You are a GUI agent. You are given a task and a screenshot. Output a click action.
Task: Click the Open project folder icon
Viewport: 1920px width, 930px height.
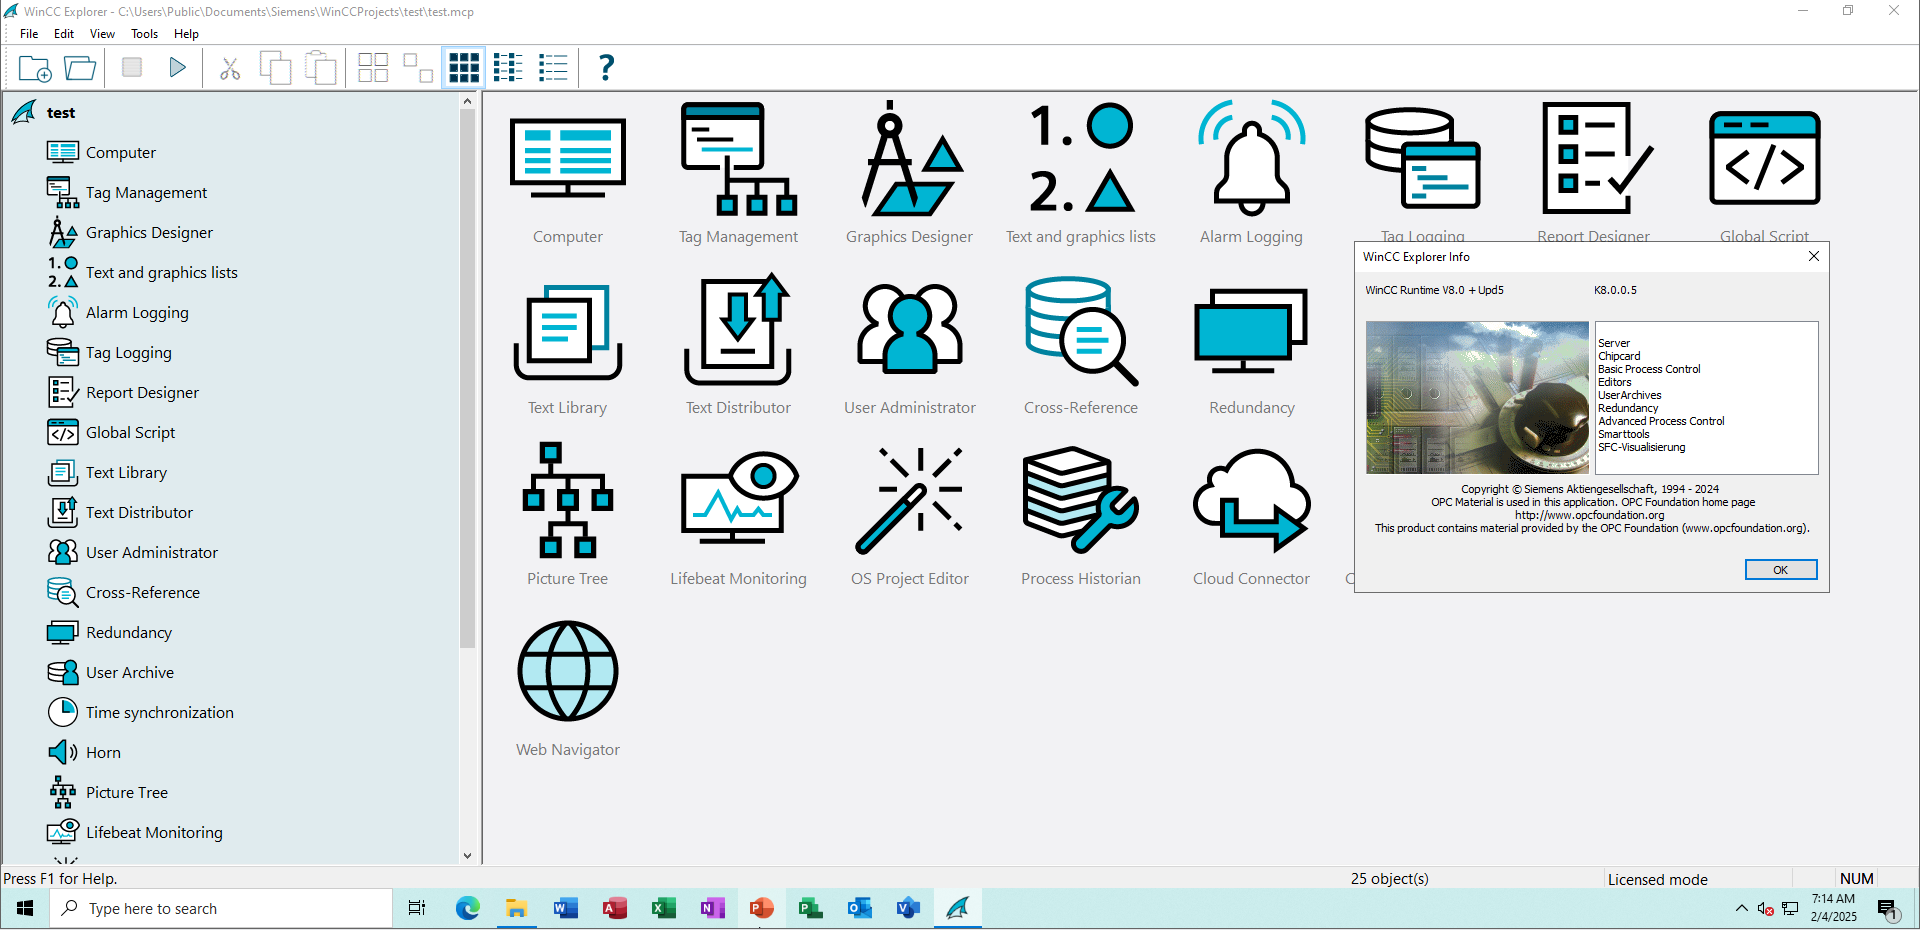80,68
